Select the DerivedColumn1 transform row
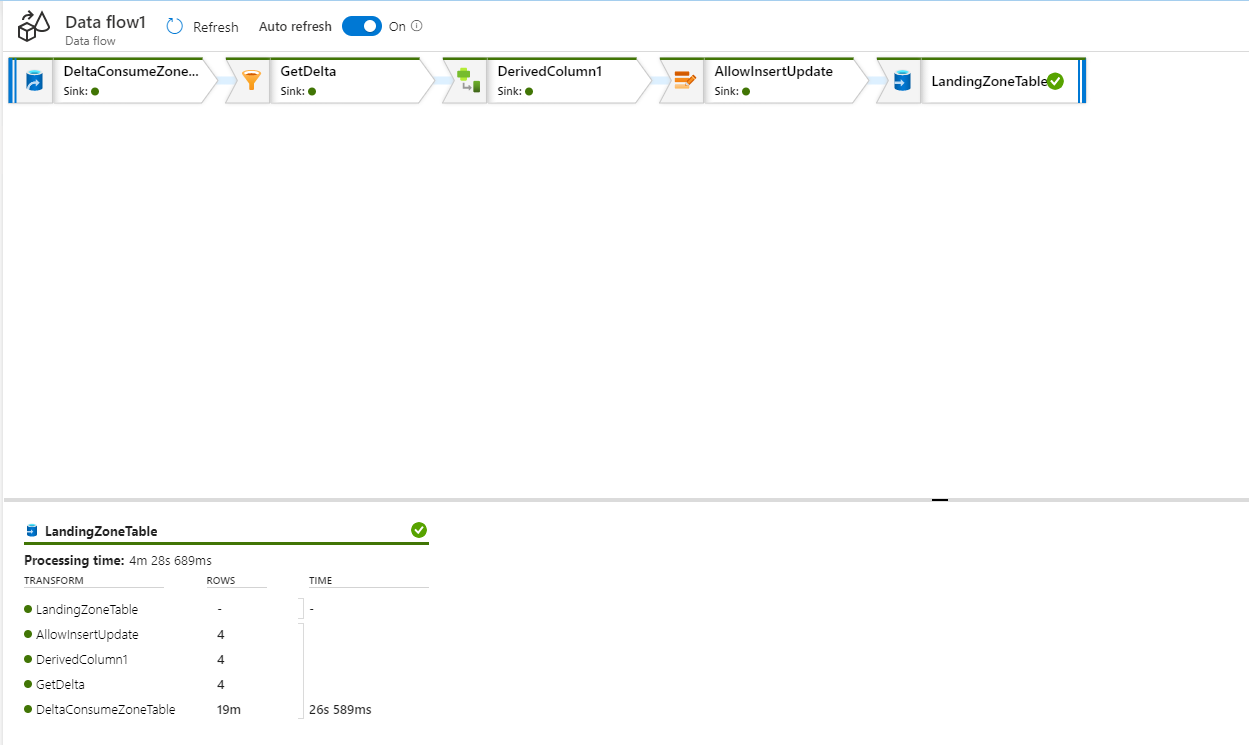This screenshot has height=745, width=1249. coord(226,659)
